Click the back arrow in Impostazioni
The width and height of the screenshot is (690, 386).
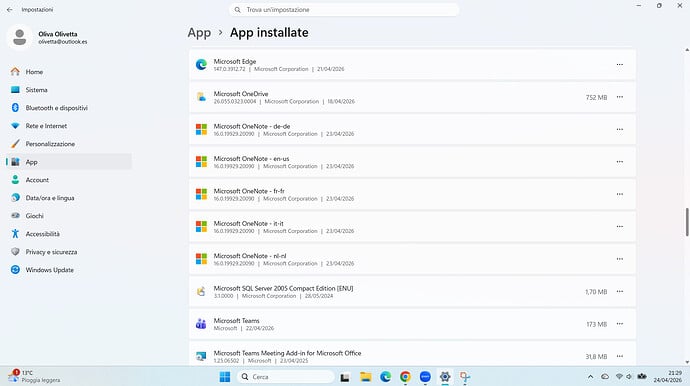tap(10, 9)
